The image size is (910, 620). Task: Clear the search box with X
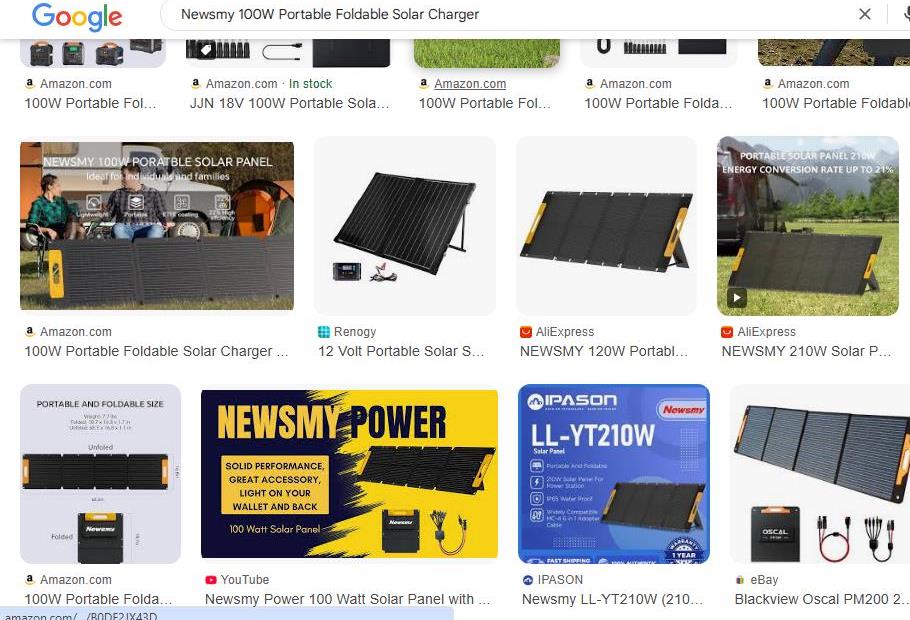(x=865, y=14)
